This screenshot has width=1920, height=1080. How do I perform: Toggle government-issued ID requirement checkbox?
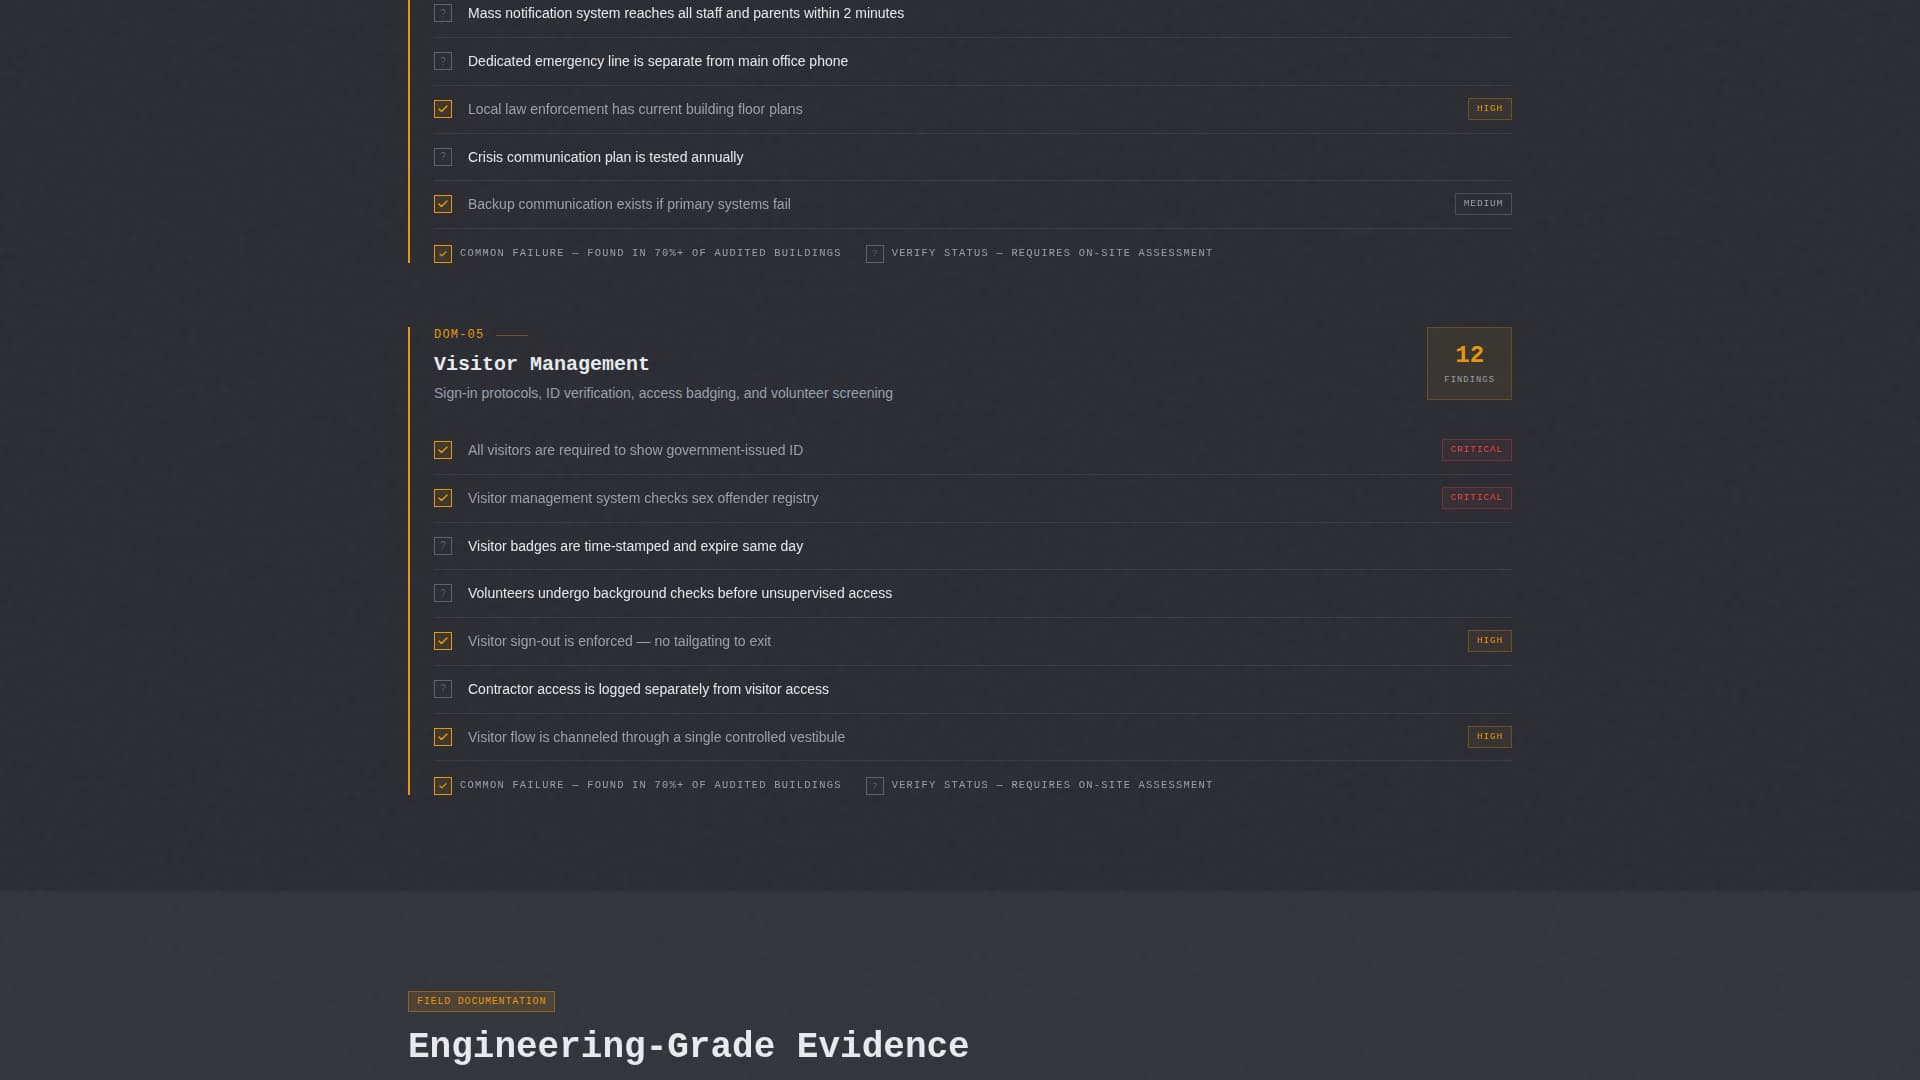443,450
